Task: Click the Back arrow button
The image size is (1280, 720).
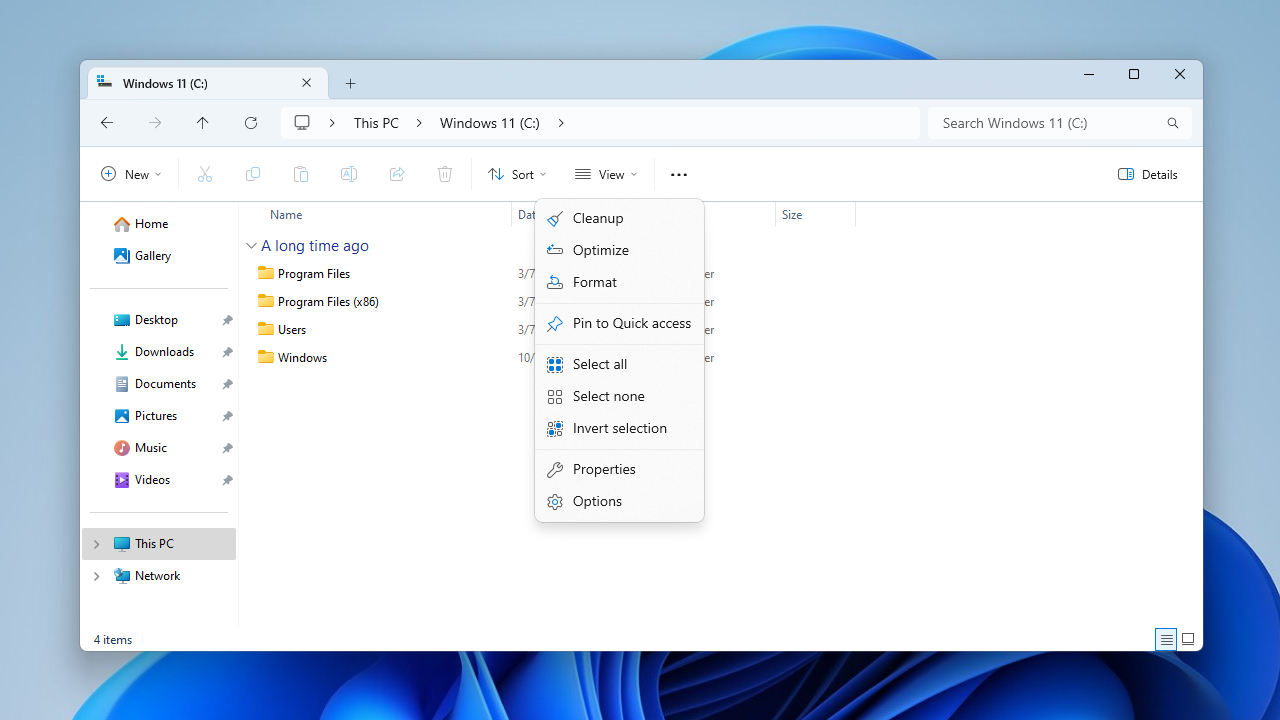Action: point(107,123)
